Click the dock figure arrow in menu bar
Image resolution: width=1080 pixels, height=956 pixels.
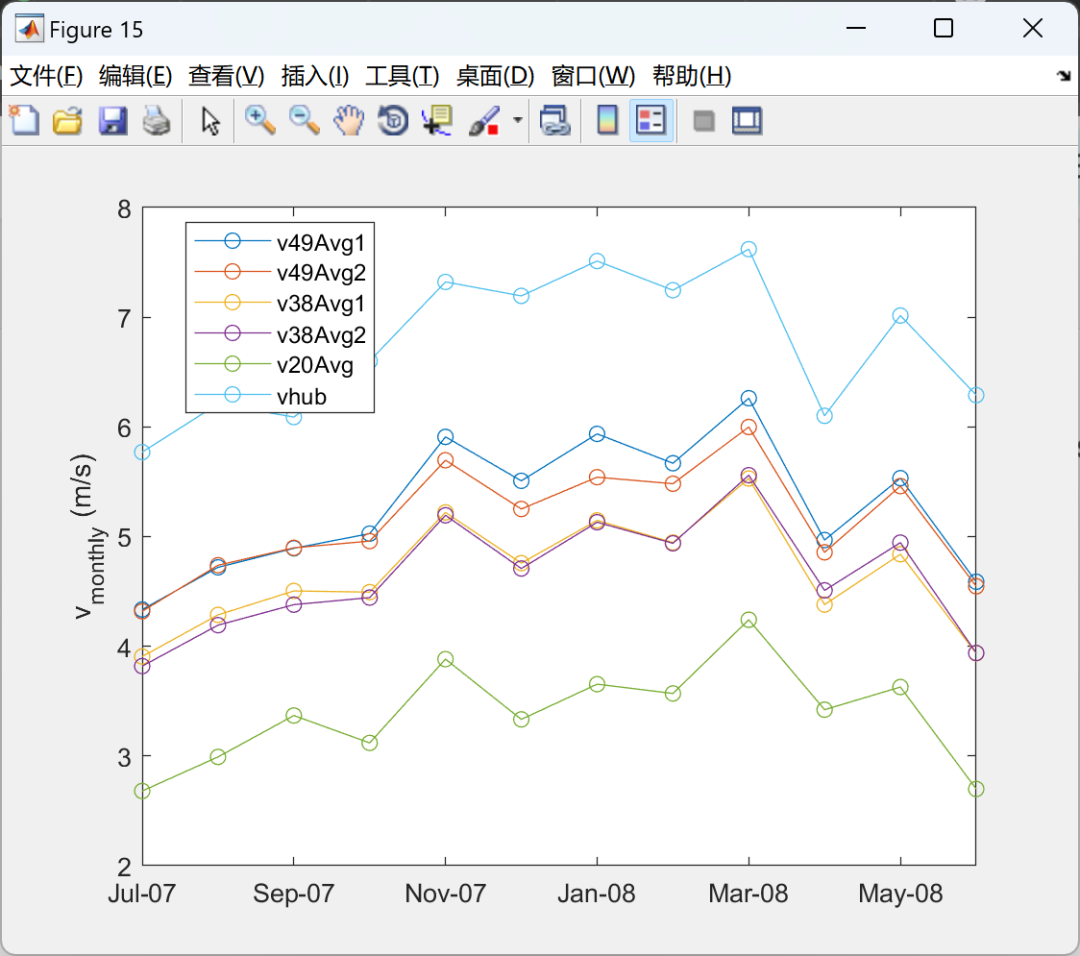pyautogui.click(x=1063, y=76)
